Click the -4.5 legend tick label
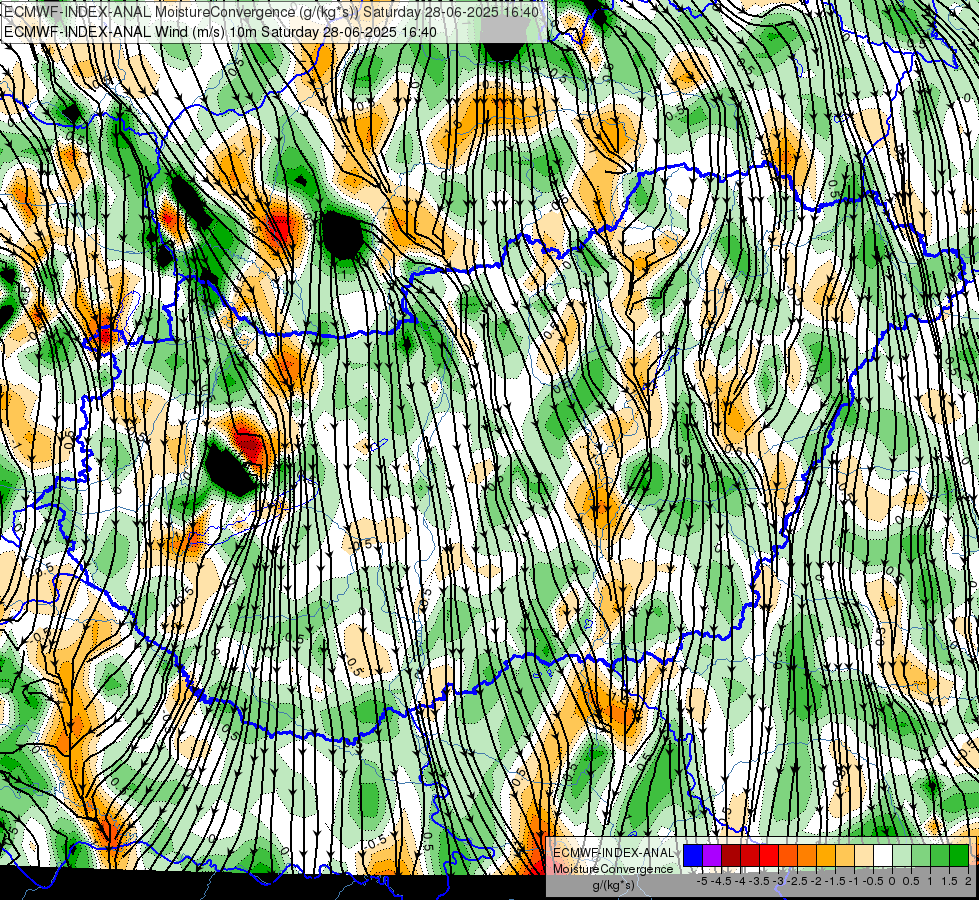Image resolution: width=979 pixels, height=900 pixels. click(721, 881)
